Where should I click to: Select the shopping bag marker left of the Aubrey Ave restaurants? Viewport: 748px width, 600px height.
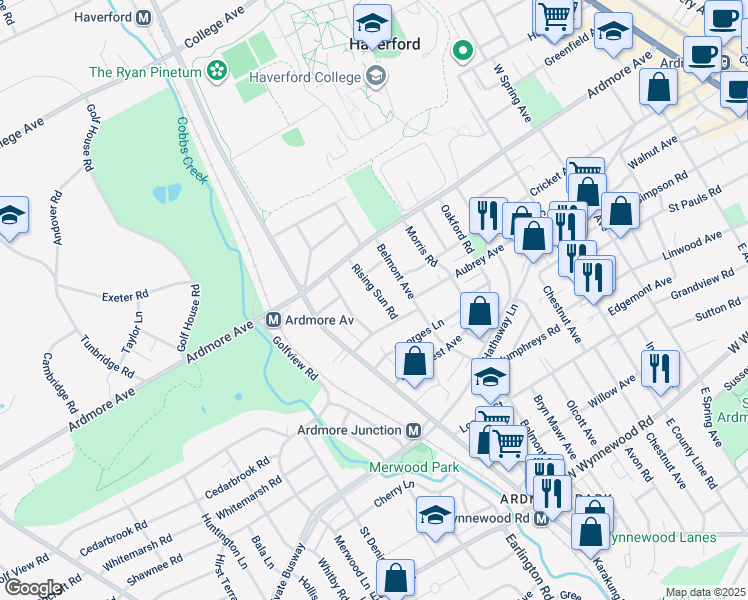(x=533, y=237)
